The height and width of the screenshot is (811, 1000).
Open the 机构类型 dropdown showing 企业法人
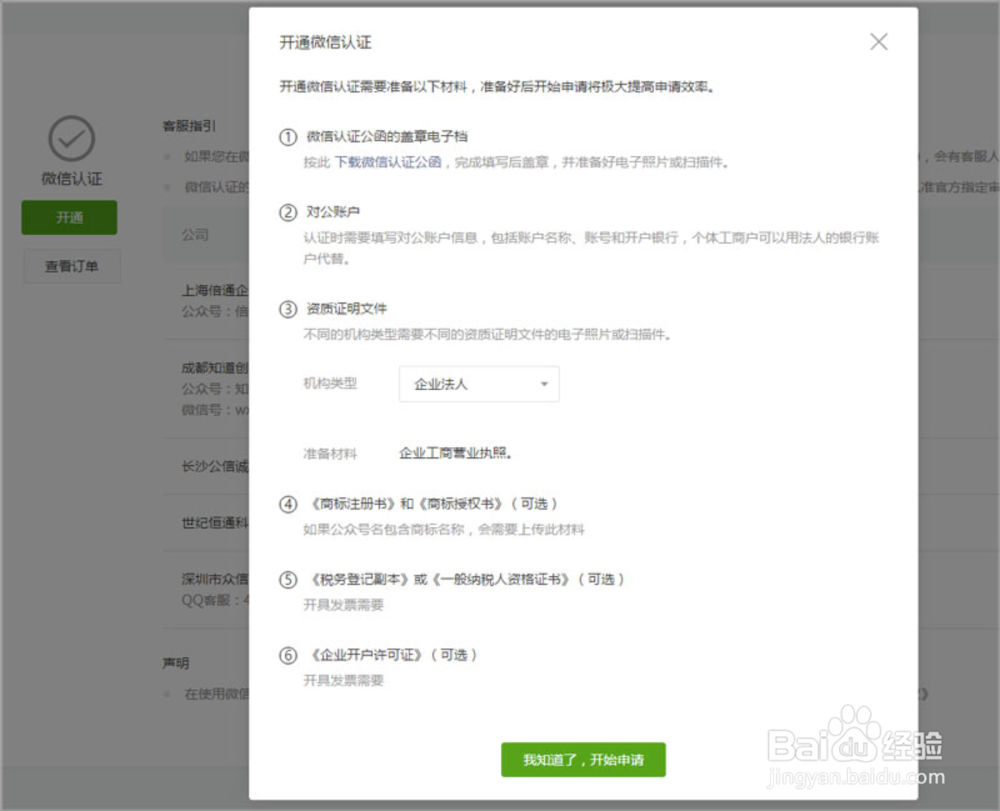[x=478, y=383]
